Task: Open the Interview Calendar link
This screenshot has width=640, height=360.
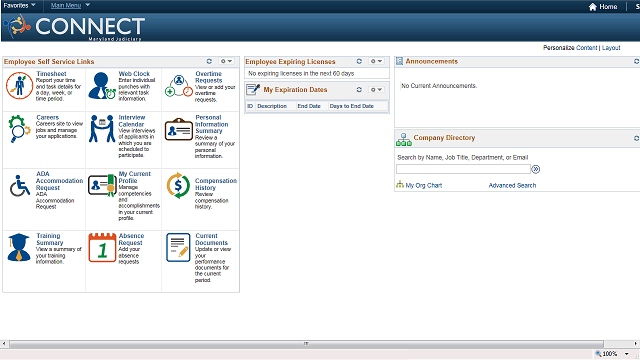Action: [132, 121]
